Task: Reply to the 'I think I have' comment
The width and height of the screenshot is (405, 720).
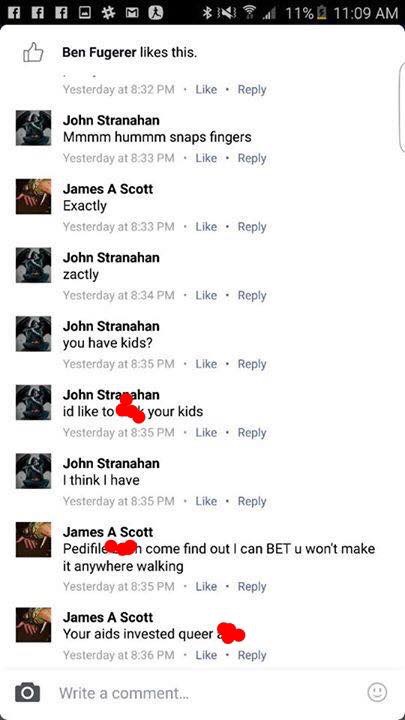Action: (252, 501)
